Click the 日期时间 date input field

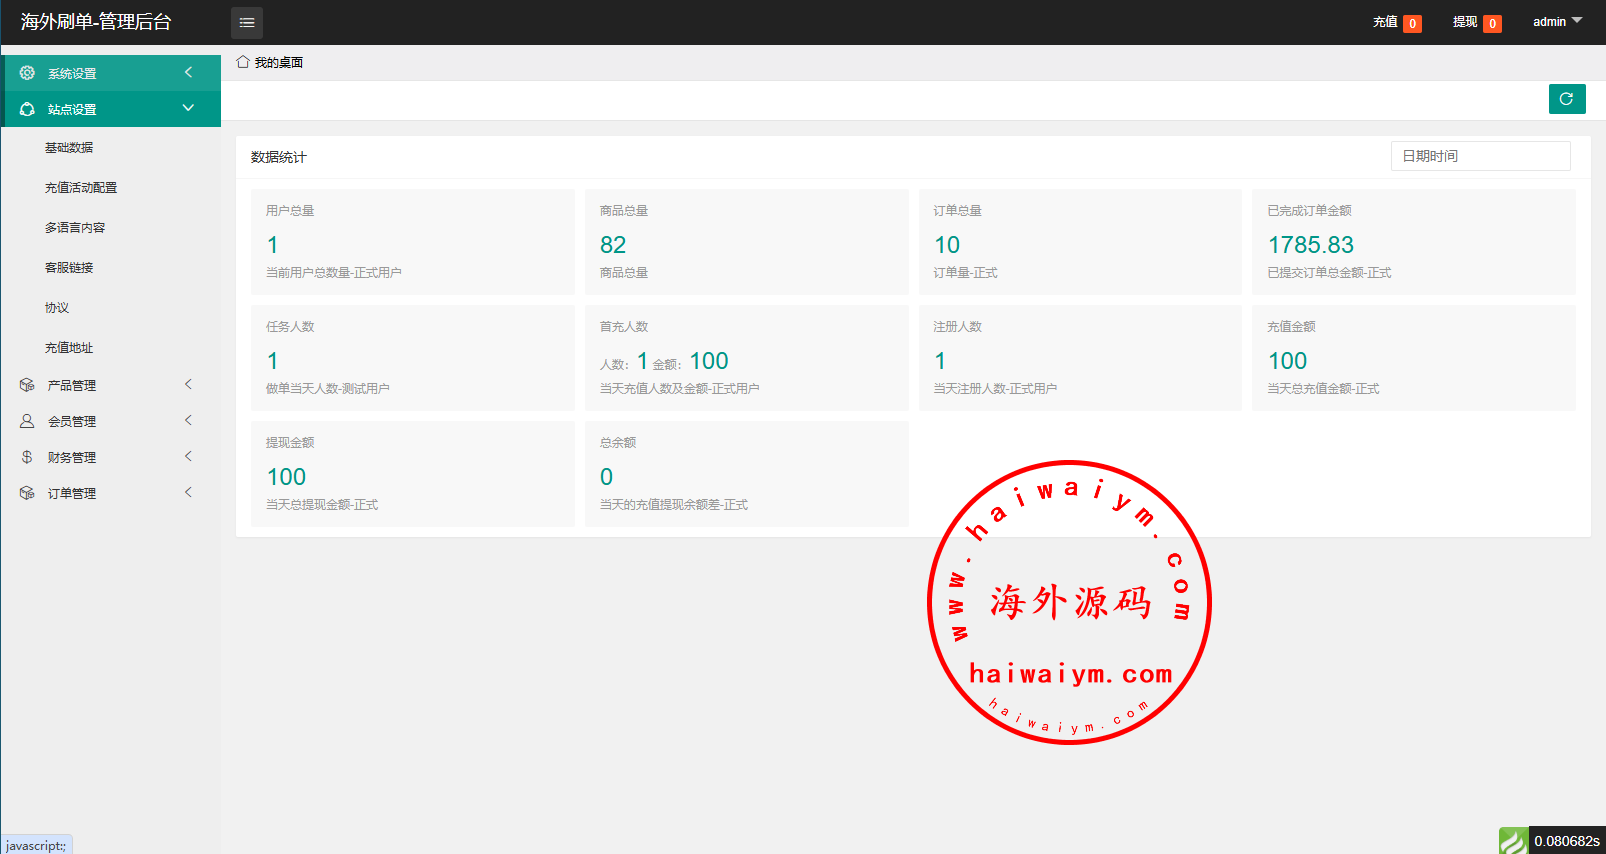[x=1480, y=156]
